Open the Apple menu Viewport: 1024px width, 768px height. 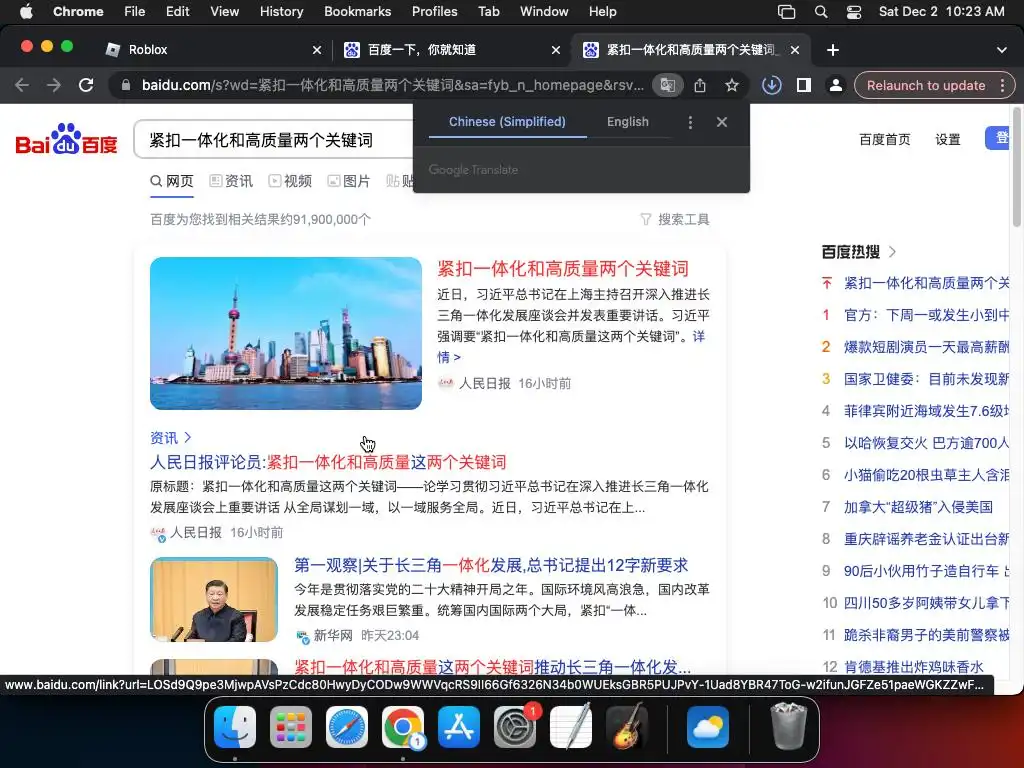coord(26,12)
